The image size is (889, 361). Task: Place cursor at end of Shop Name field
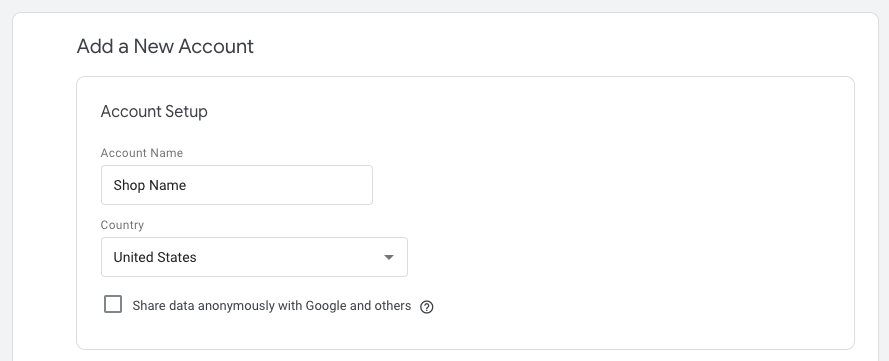coord(189,185)
